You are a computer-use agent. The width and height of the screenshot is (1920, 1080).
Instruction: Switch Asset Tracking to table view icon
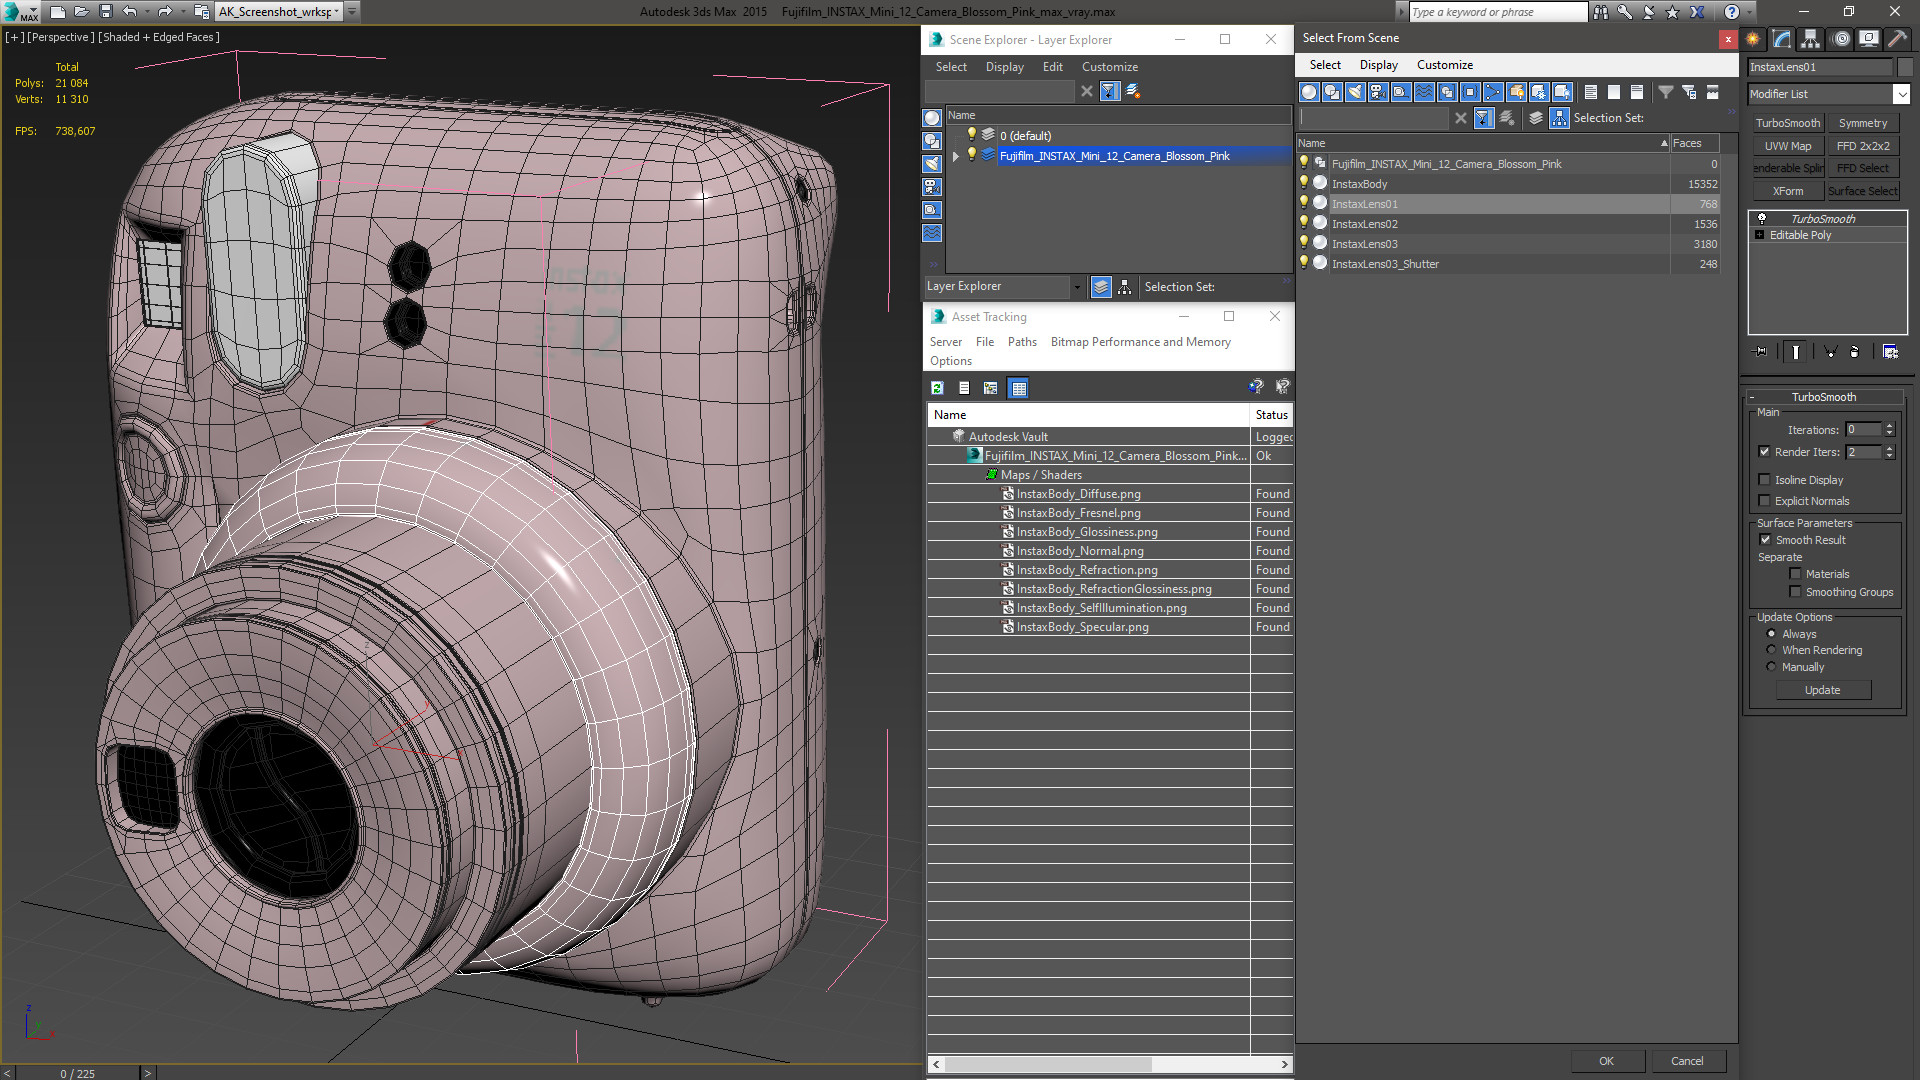pyautogui.click(x=1018, y=388)
